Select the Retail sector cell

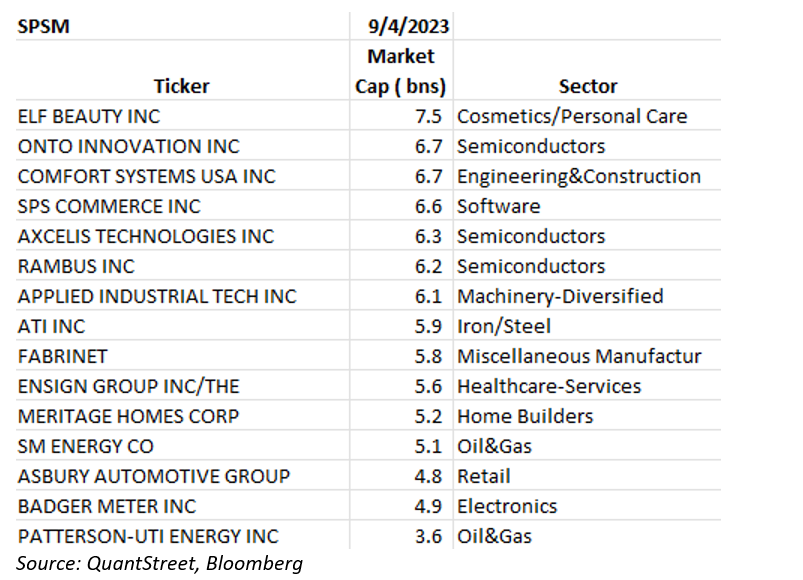point(484,476)
